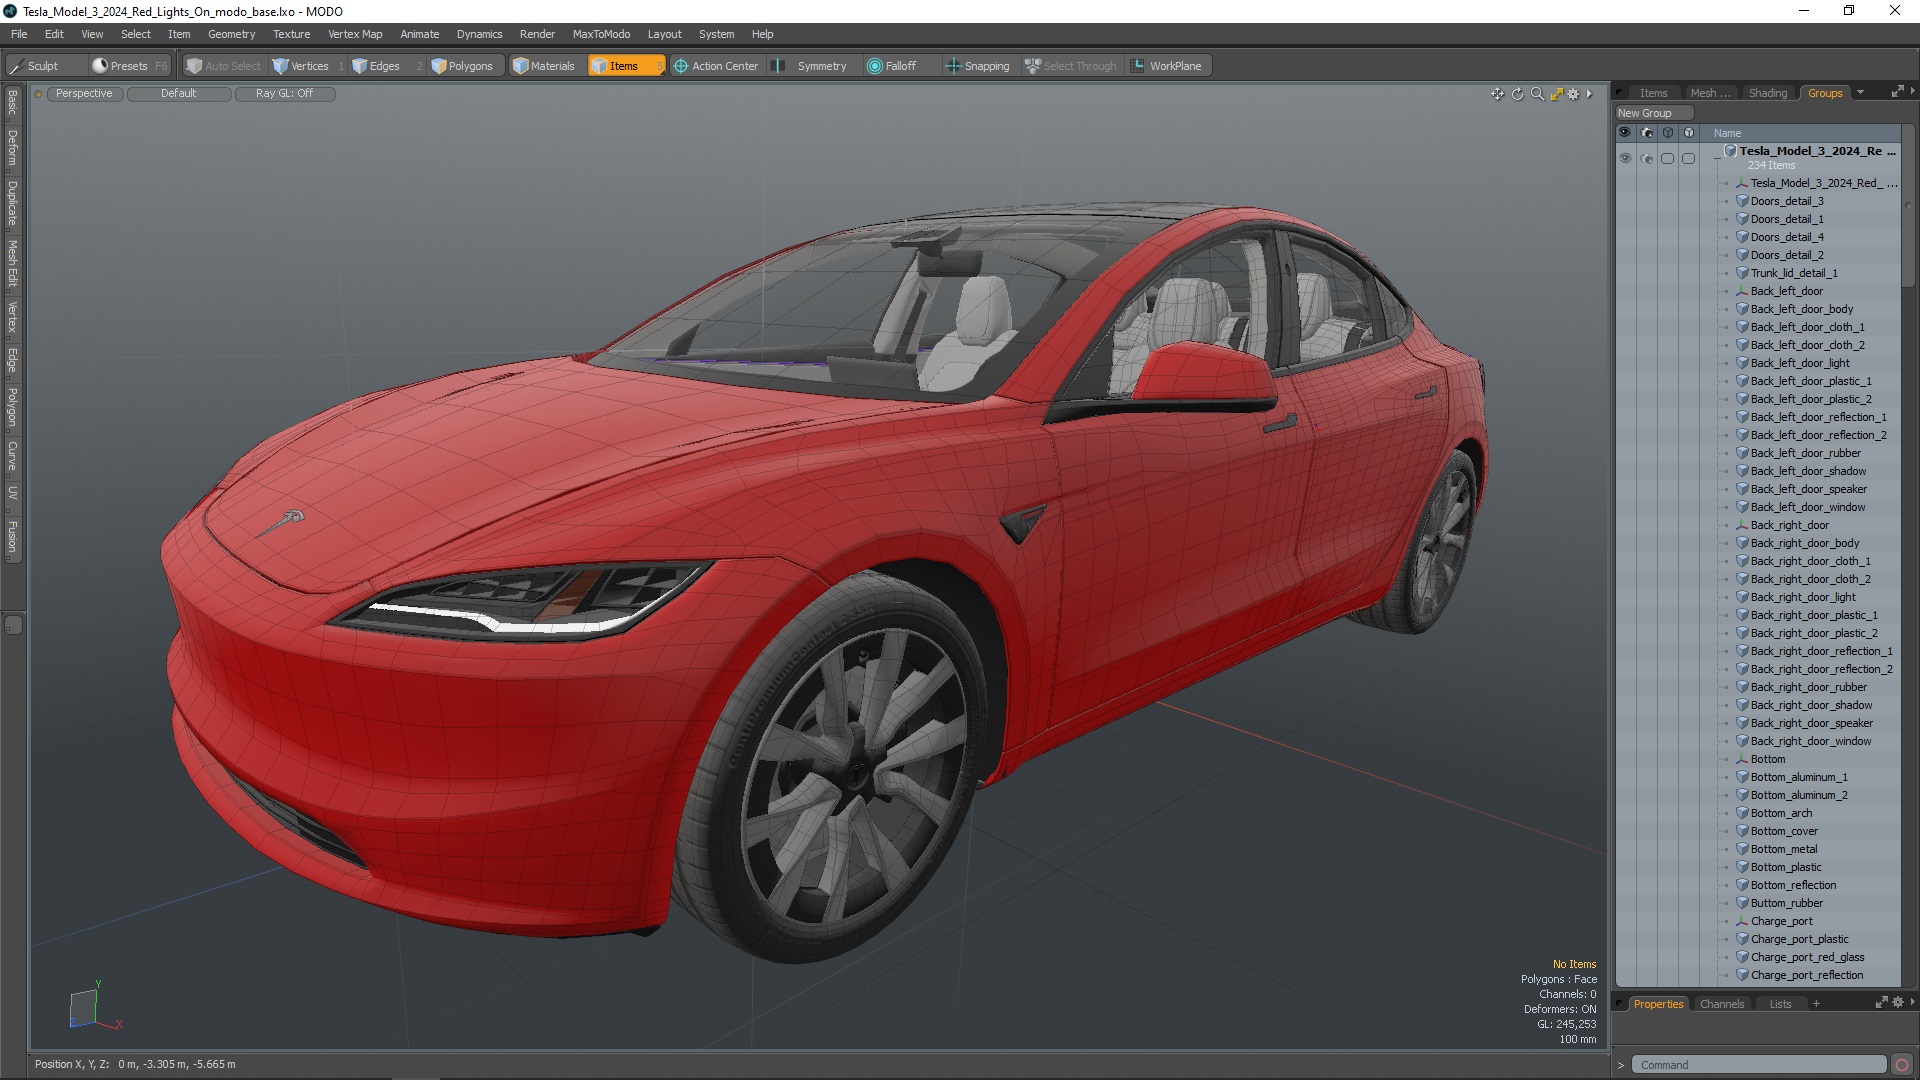The height and width of the screenshot is (1080, 1920).
Task: Add new tab with plus button
Action: pos(1816,1004)
